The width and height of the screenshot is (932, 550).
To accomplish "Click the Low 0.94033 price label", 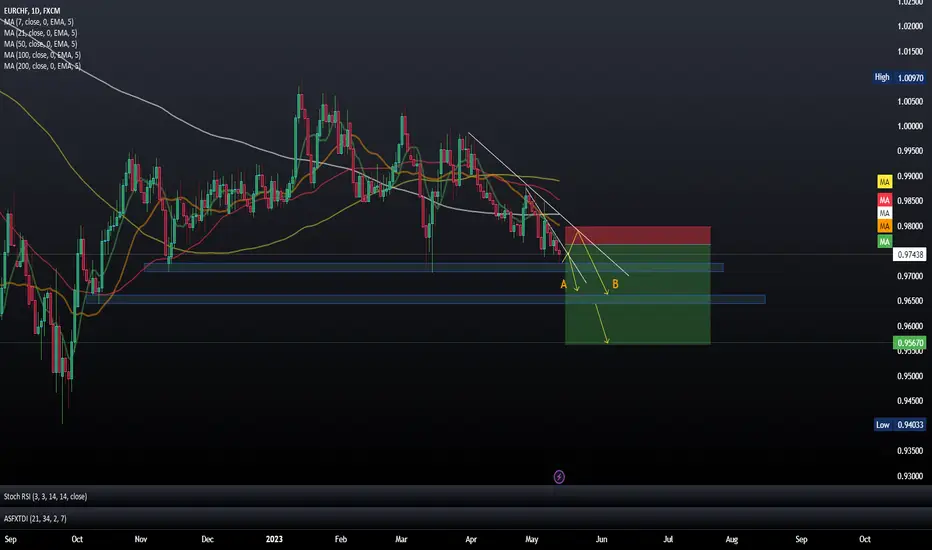I will pos(900,425).
